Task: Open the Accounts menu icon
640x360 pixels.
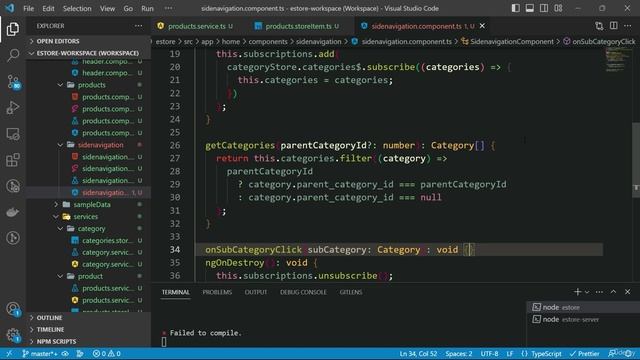Action: [13, 309]
